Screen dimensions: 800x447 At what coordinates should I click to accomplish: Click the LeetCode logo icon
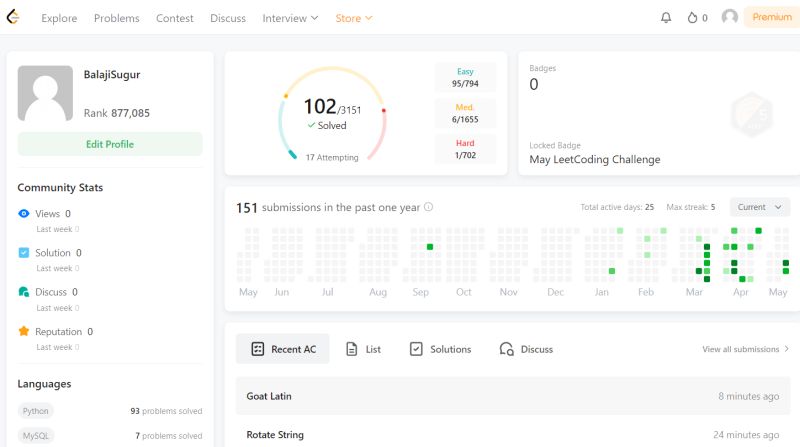click(13, 17)
